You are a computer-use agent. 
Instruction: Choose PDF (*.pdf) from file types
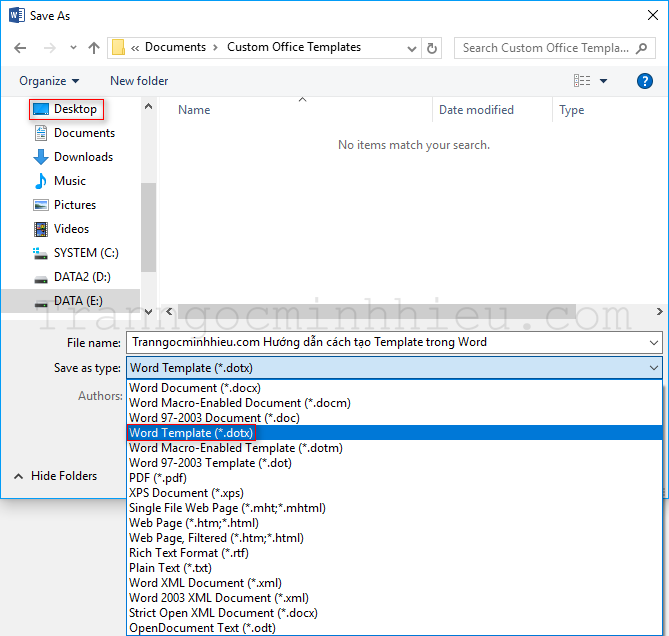(x=157, y=478)
